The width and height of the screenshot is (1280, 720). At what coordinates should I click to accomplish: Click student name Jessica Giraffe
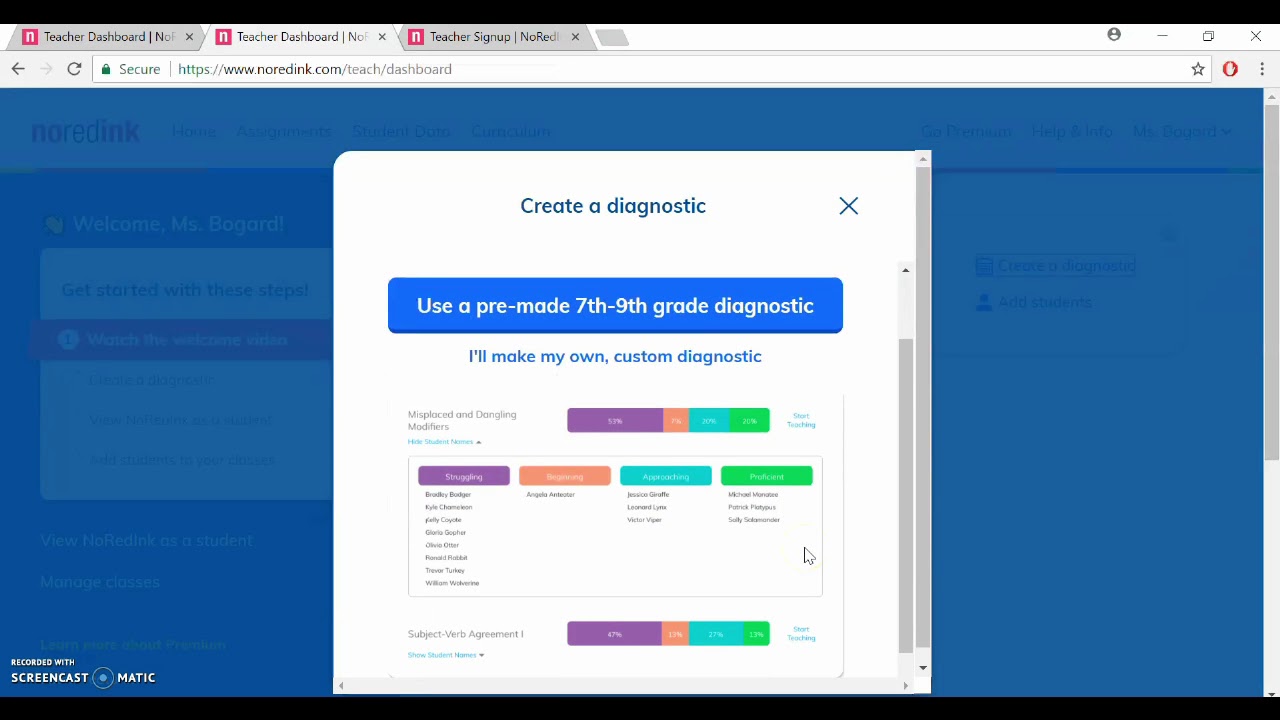(648, 494)
